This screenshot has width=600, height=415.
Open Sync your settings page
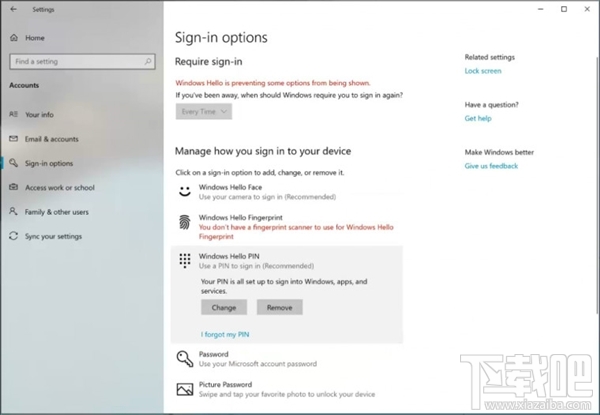[54, 236]
